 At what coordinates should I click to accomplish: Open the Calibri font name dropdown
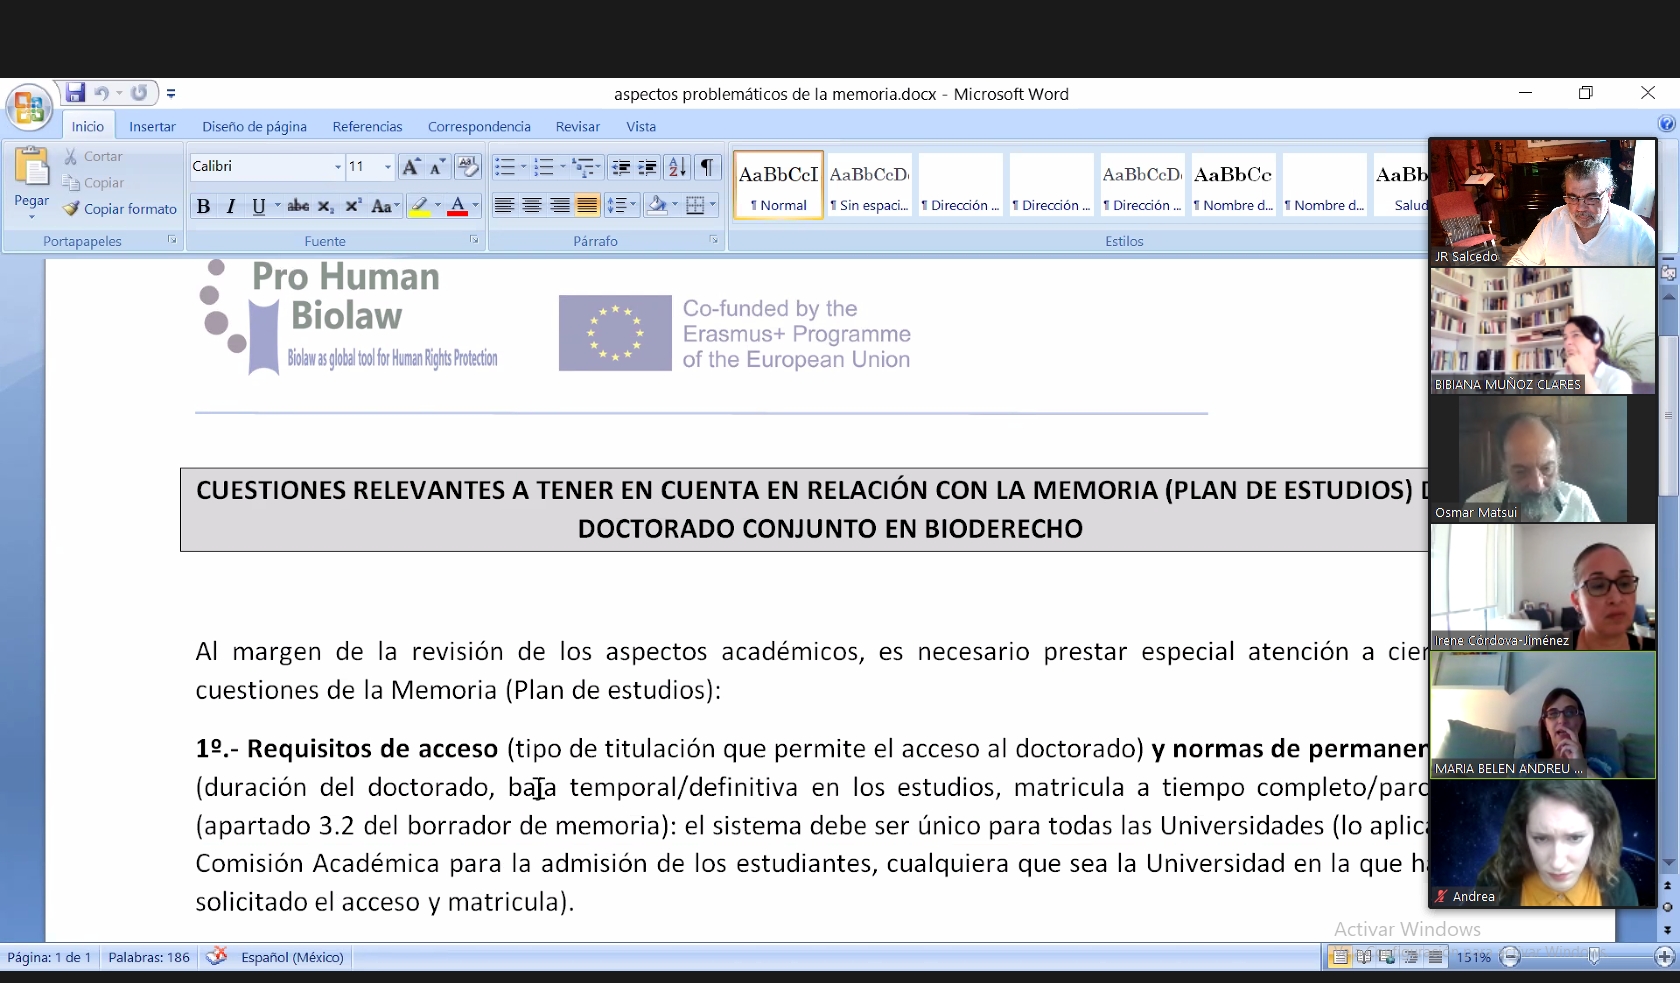click(338, 167)
